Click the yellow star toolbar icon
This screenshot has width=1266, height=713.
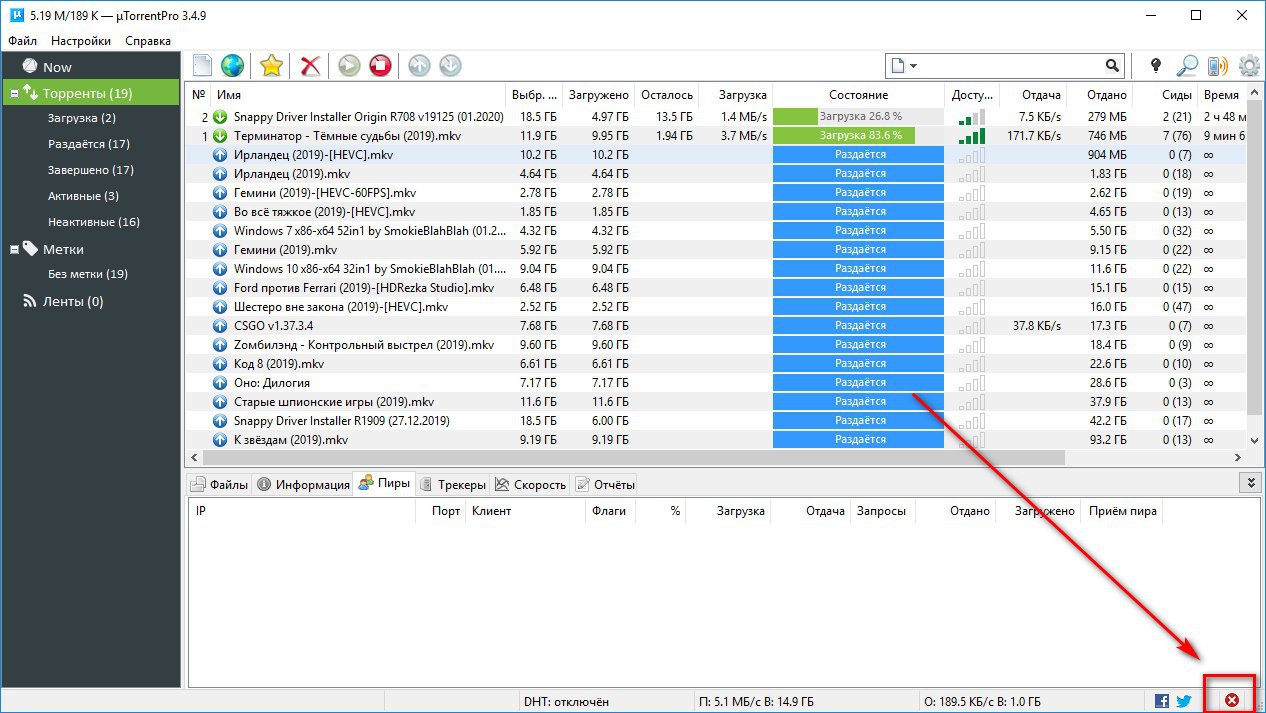(271, 66)
